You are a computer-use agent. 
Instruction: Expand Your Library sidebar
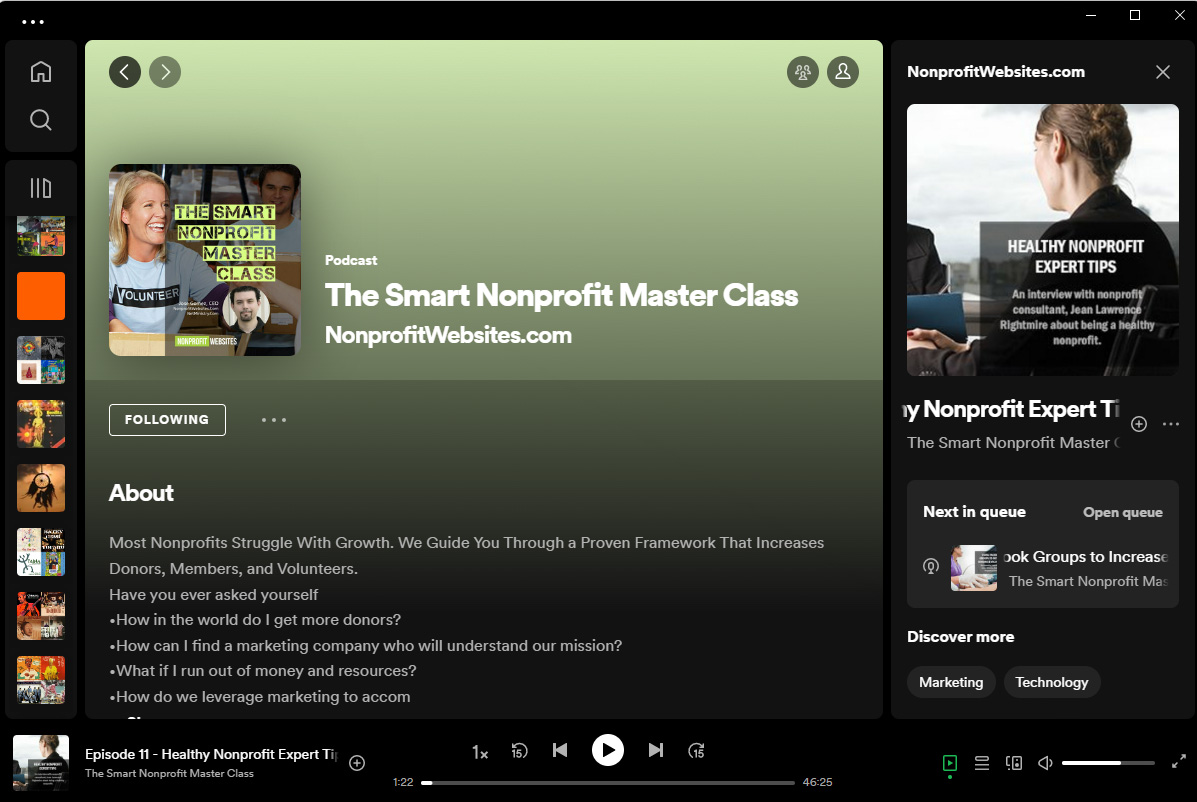click(40, 188)
